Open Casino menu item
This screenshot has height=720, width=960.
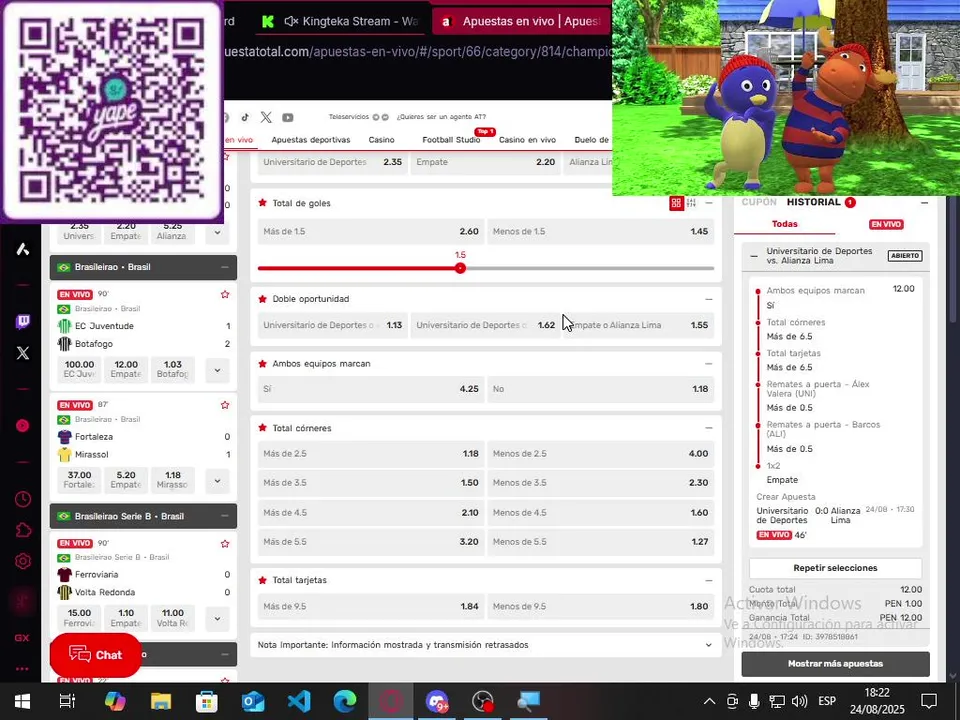tap(381, 140)
